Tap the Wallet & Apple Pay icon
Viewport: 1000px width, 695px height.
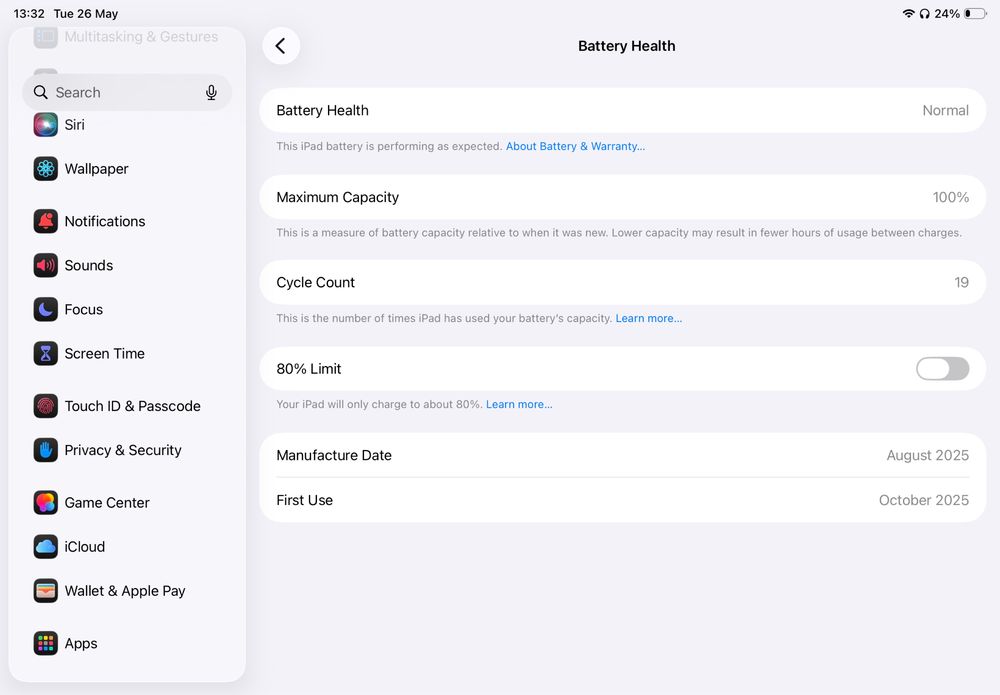coord(45,591)
